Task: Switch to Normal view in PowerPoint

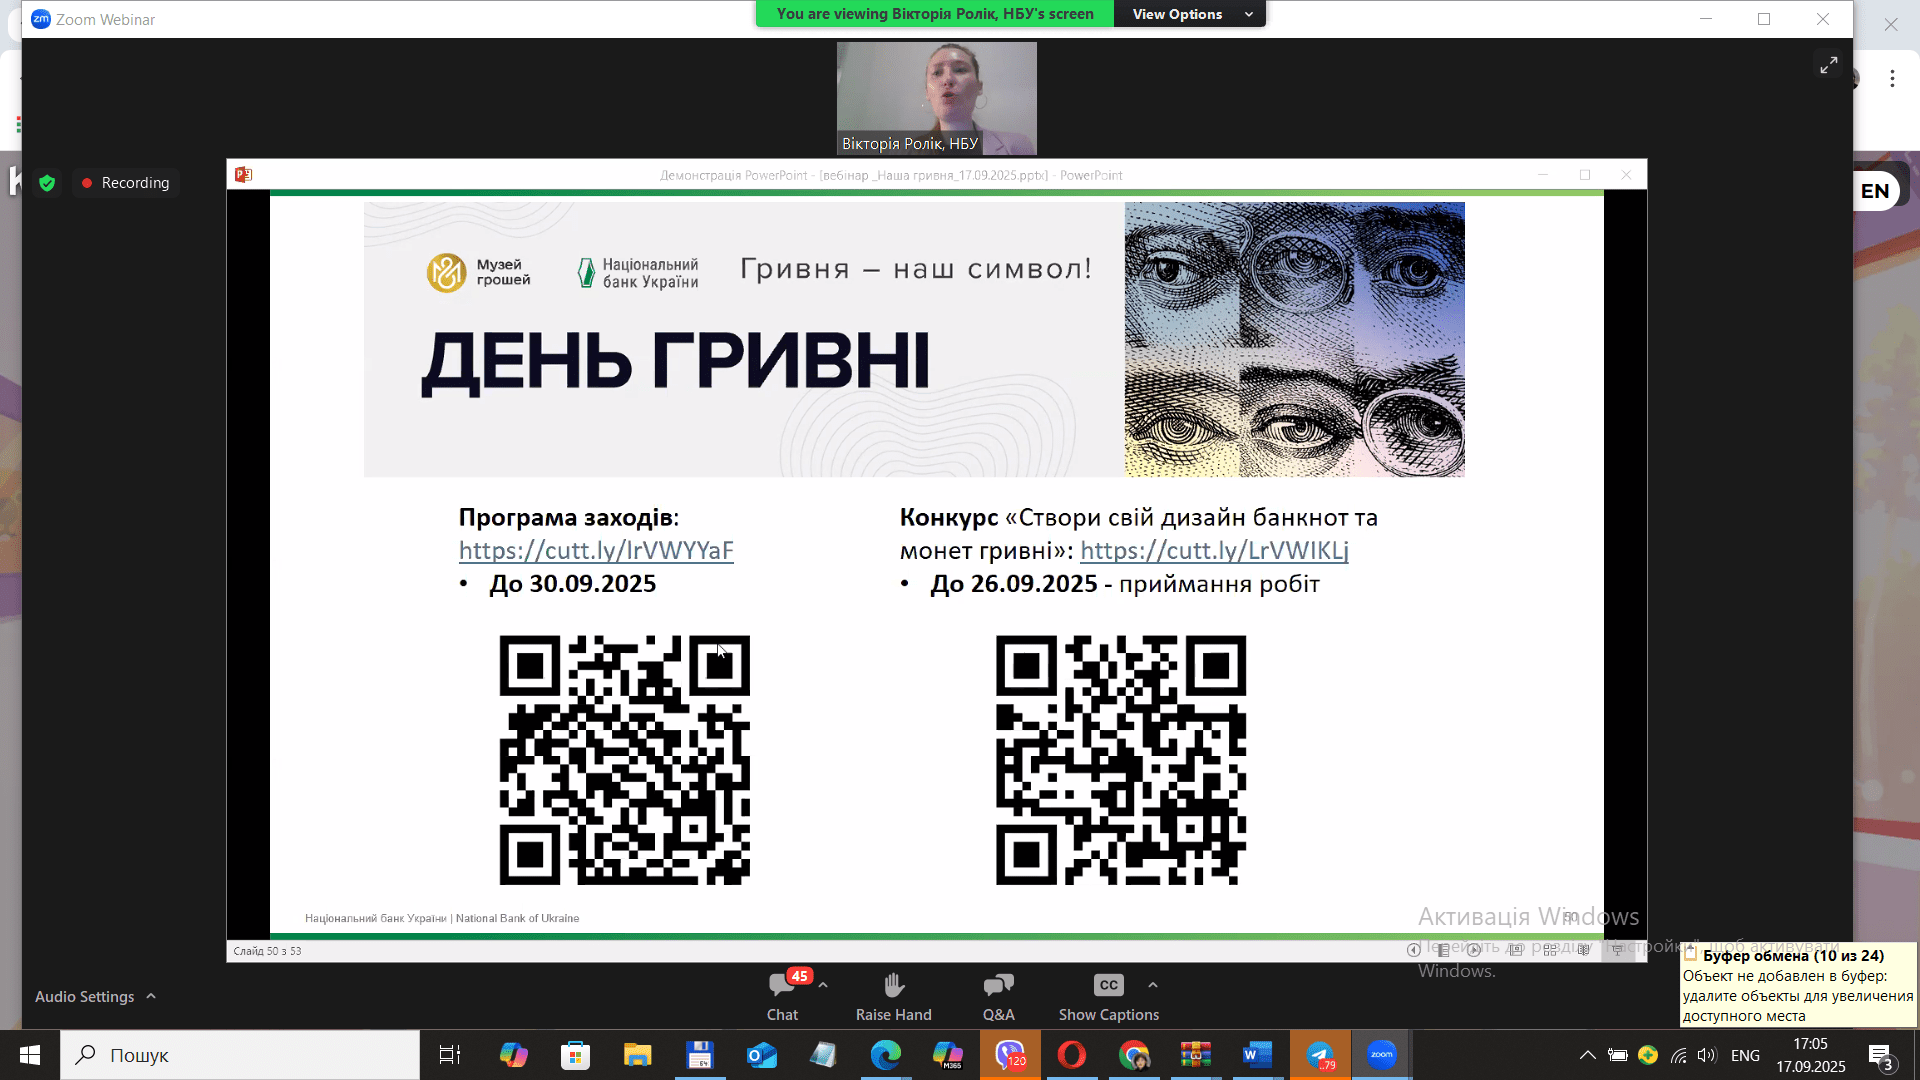Action: pos(1516,950)
